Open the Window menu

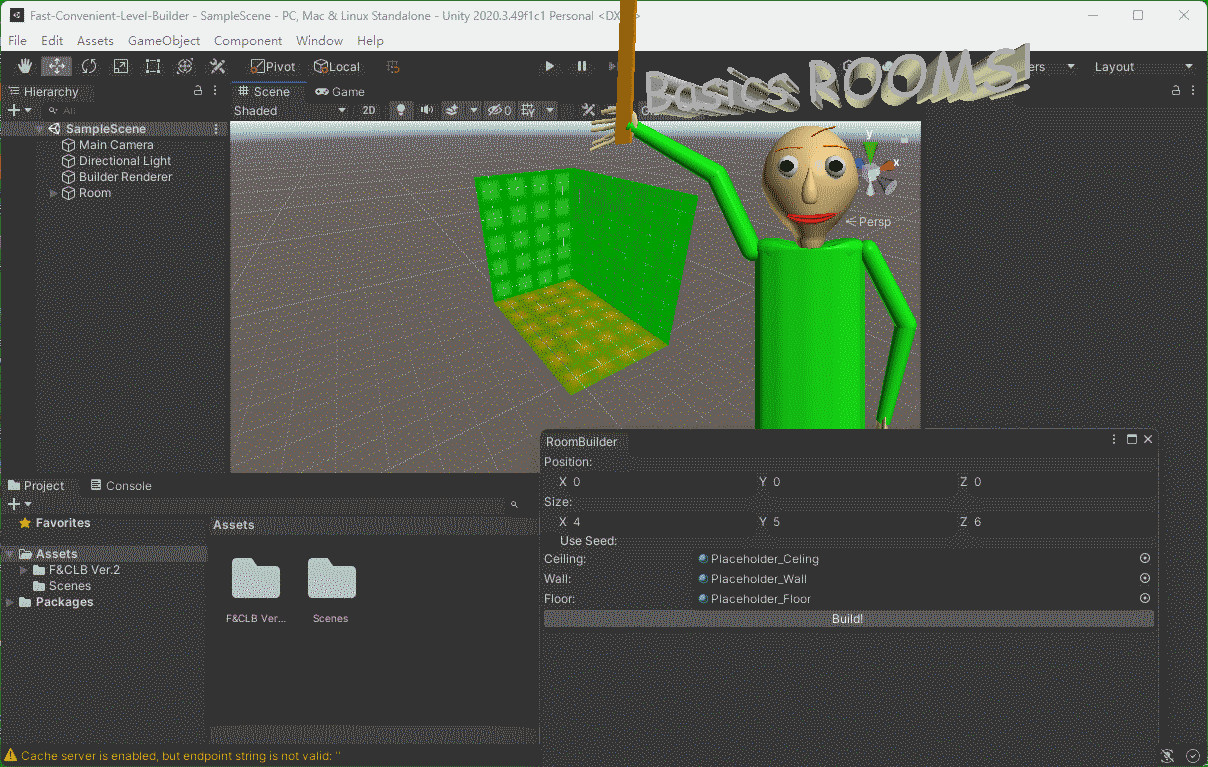click(319, 40)
